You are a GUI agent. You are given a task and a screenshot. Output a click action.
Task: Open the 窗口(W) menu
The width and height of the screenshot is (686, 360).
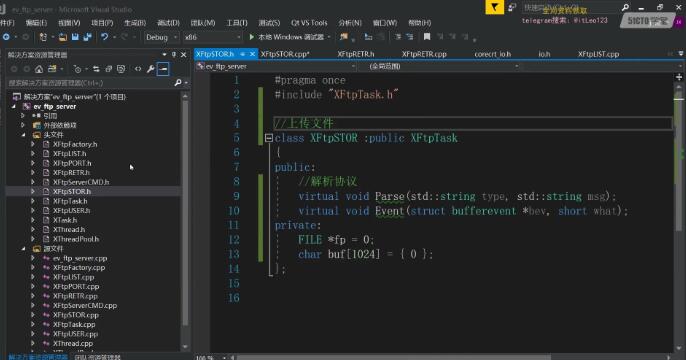click(385, 23)
